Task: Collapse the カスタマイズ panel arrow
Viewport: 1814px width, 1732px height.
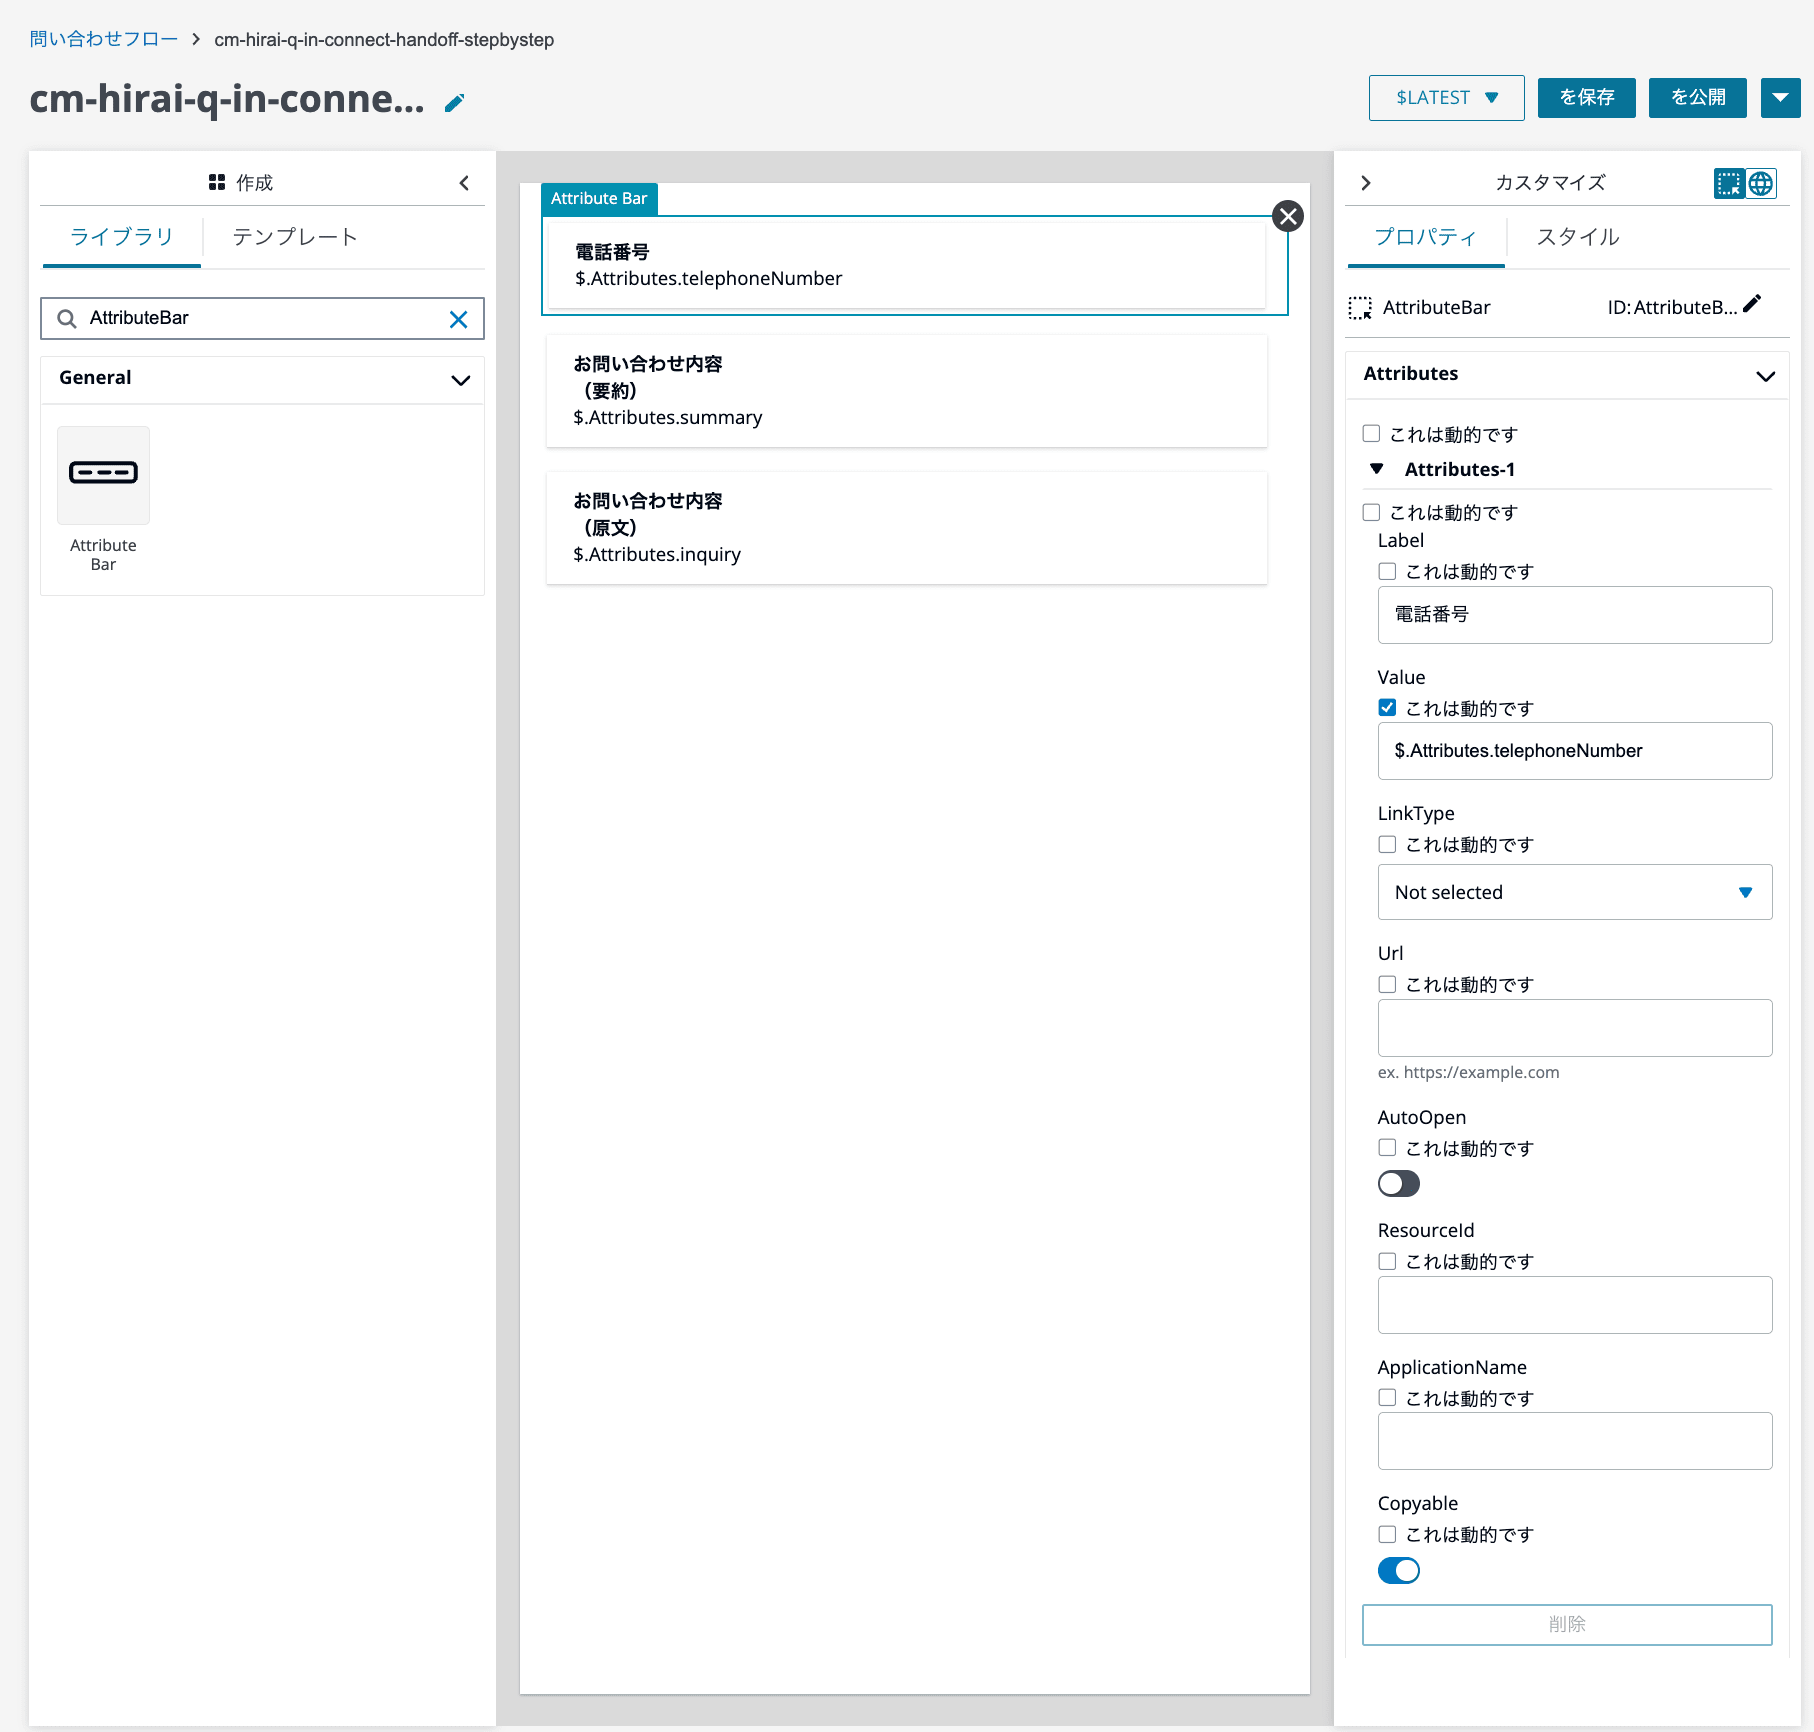Action: coord(1366,183)
